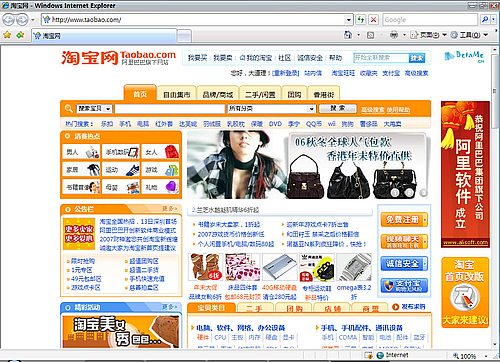Click the 搜索 button in orange search bar

point(338,109)
